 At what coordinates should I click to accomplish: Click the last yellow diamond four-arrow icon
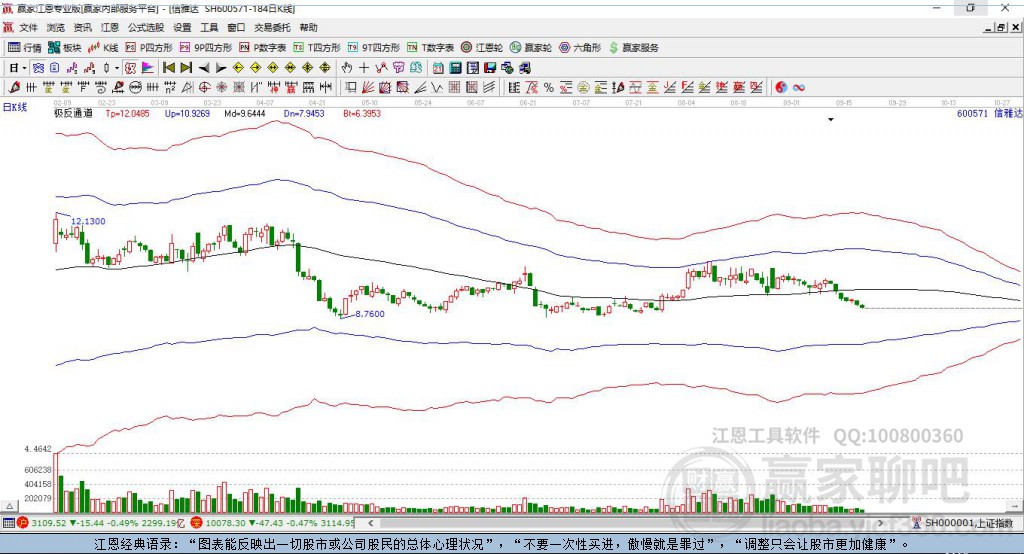(325, 68)
